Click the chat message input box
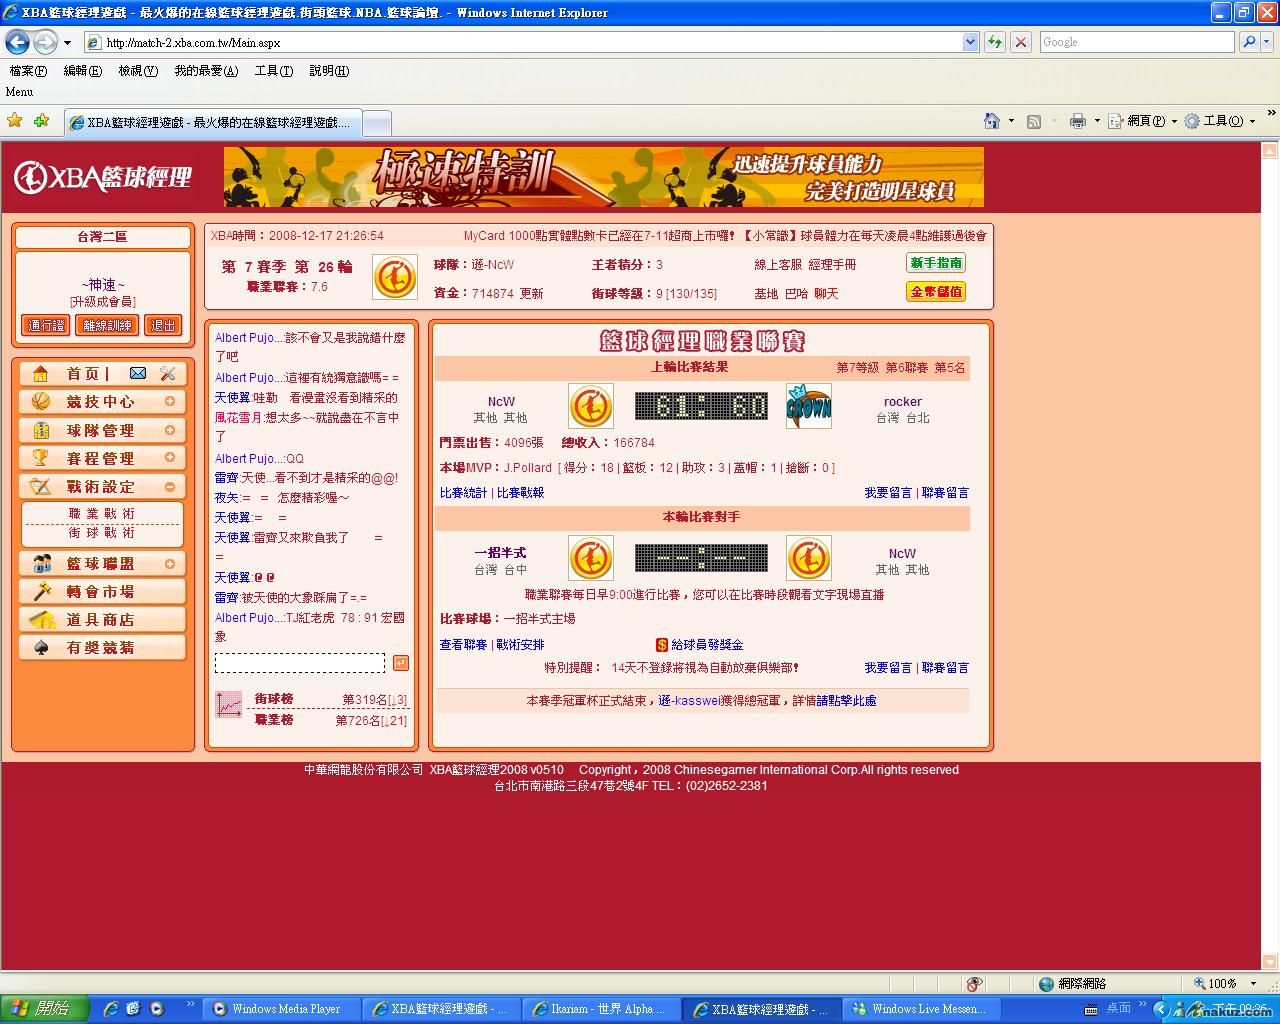This screenshot has width=1280, height=1024. [300, 663]
